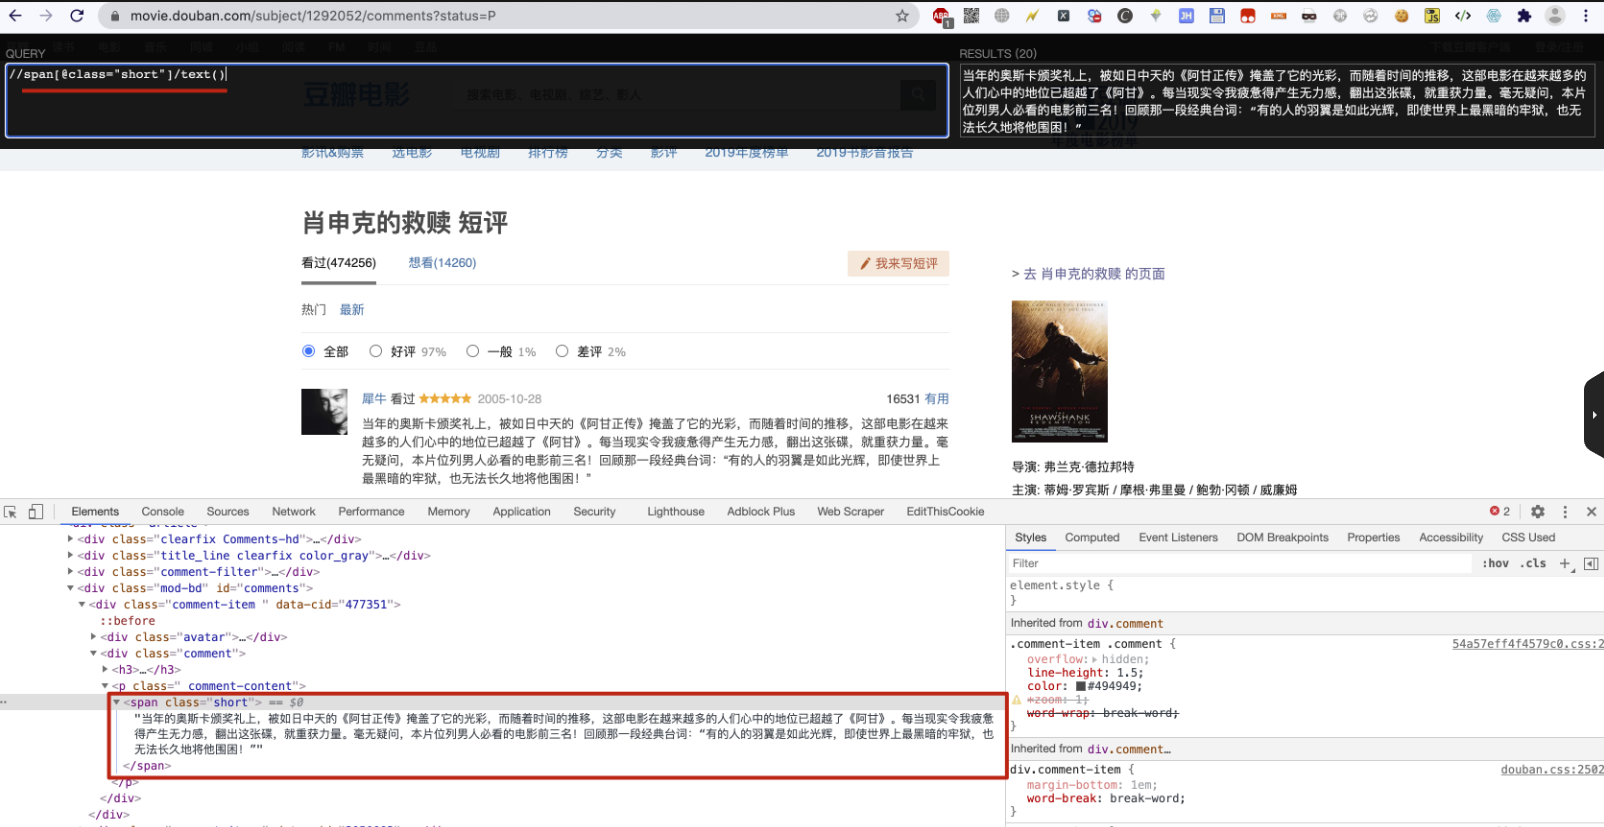1604x827 pixels.
Task: Click the 我来写短评 button
Action: point(898,263)
